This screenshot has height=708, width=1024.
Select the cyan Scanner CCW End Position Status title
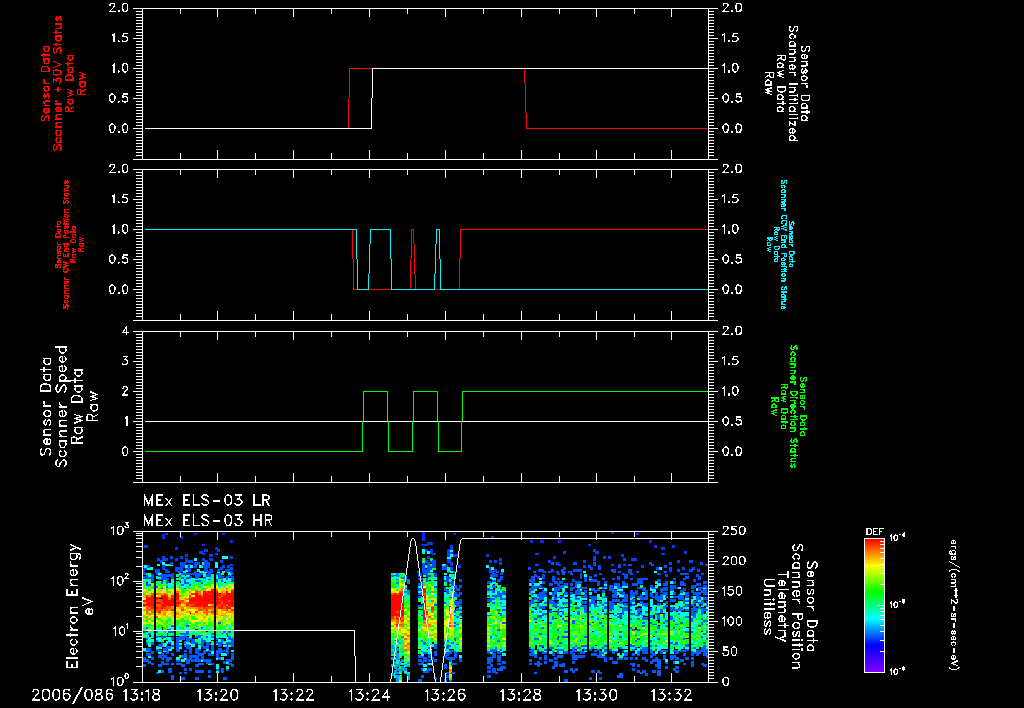(x=779, y=244)
